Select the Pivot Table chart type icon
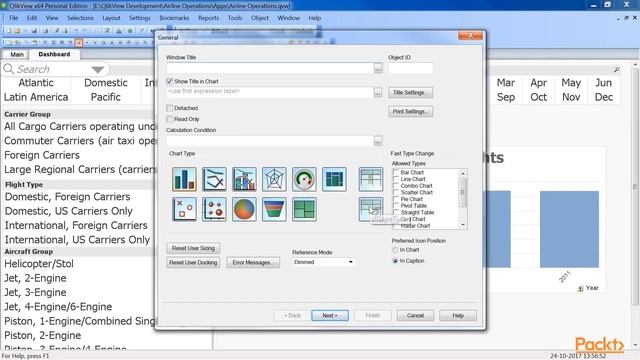The width and height of the screenshot is (640, 360). (371, 179)
